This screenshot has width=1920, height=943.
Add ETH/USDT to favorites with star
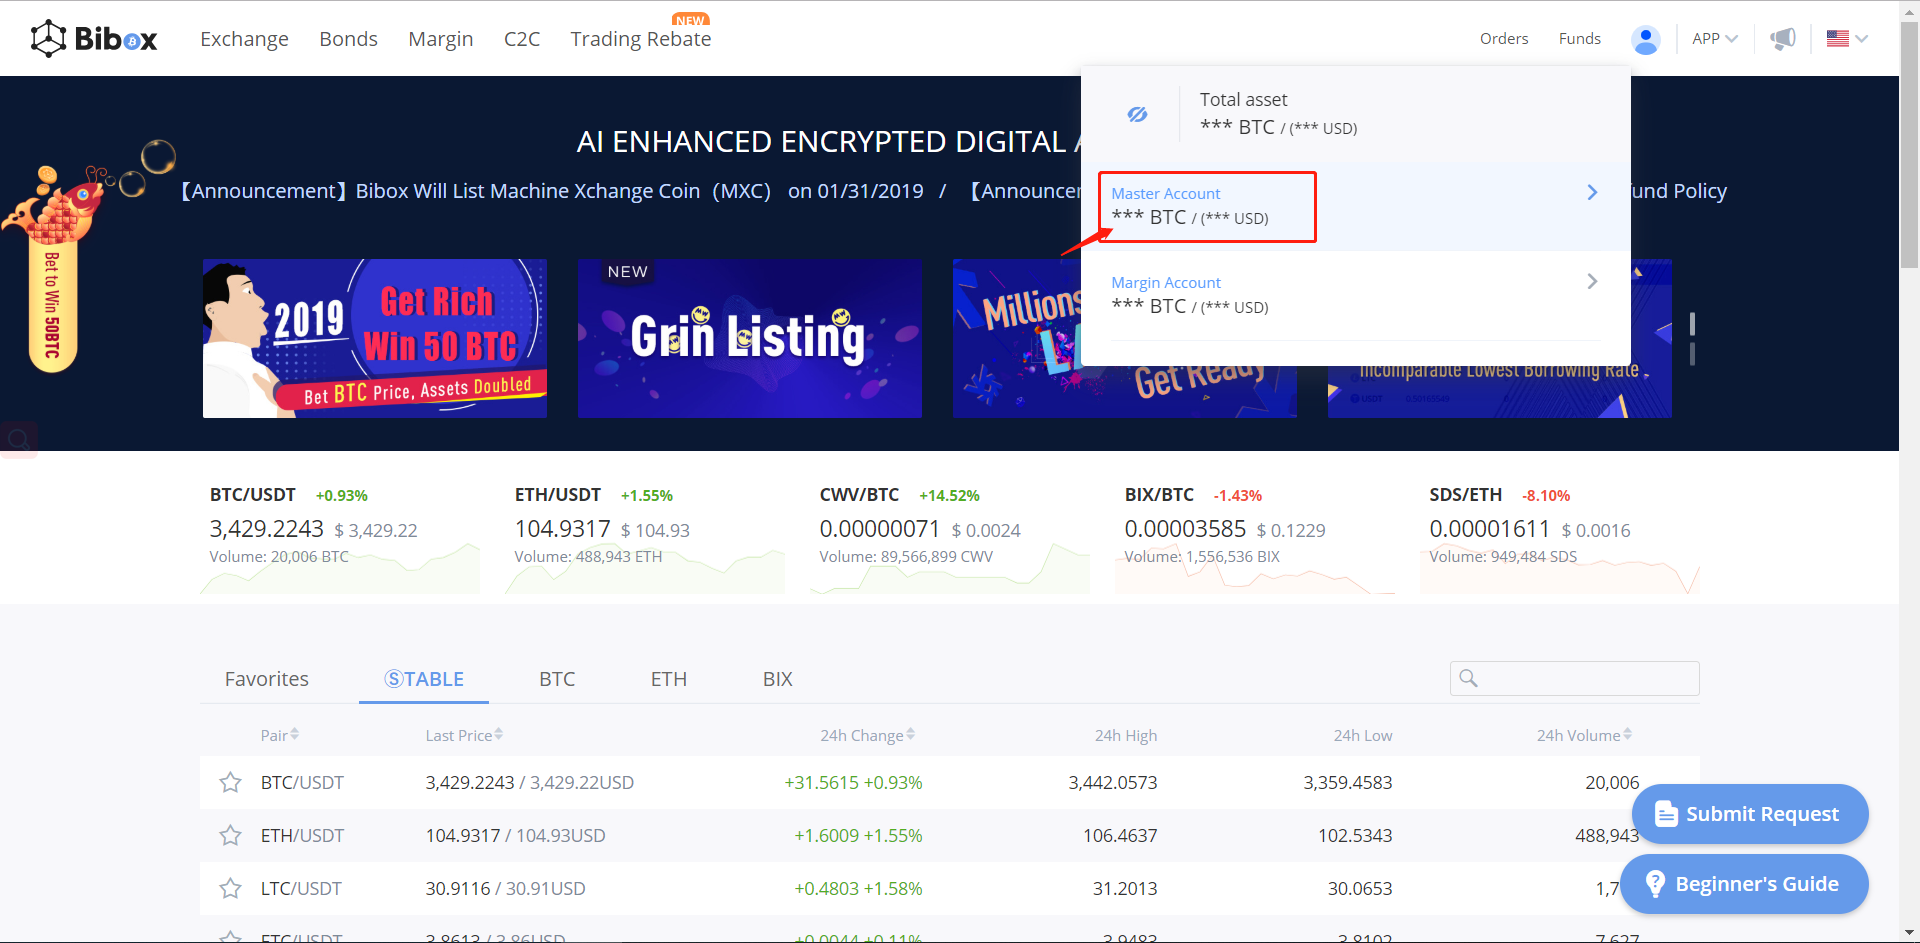pyautogui.click(x=231, y=835)
